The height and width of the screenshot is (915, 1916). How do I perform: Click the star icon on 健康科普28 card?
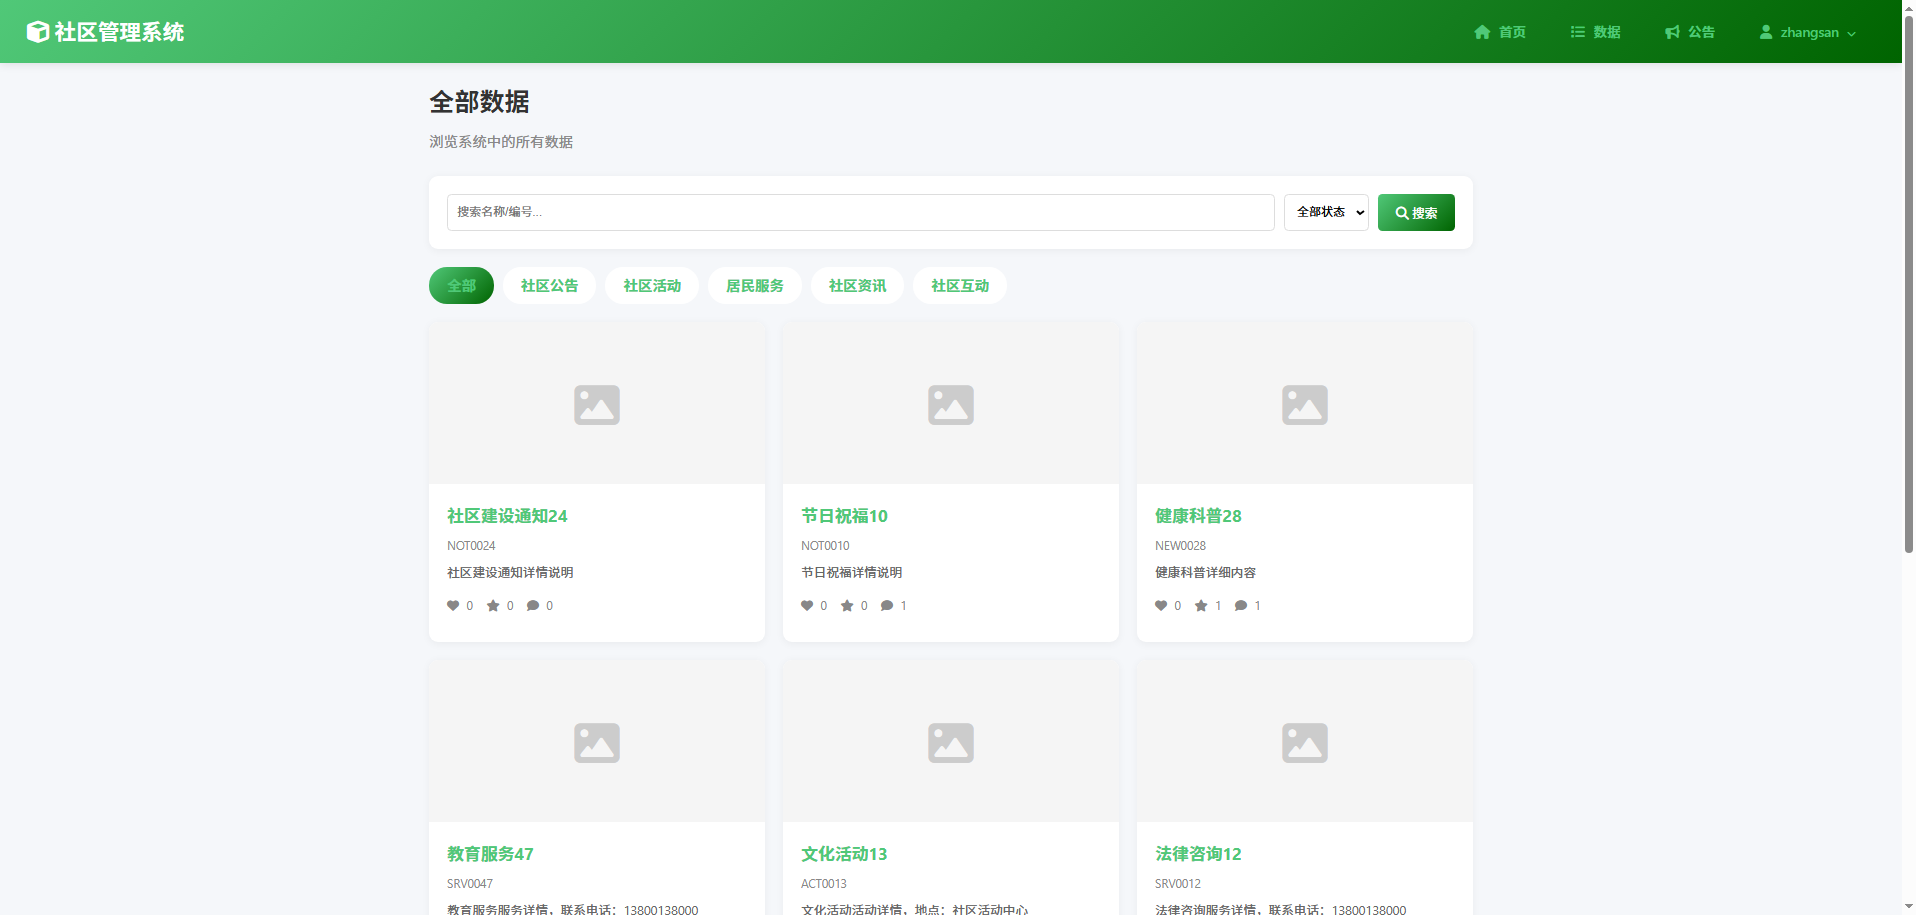pyautogui.click(x=1201, y=606)
